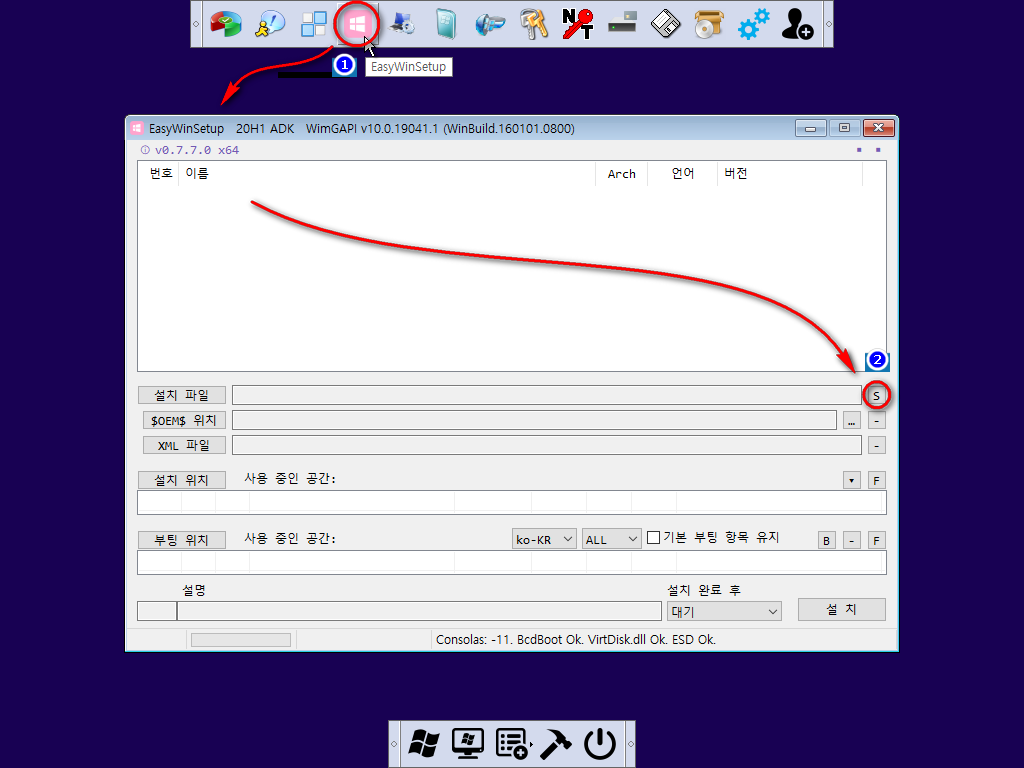Click the 설명 description input field
The height and width of the screenshot is (768, 1024).
(419, 611)
